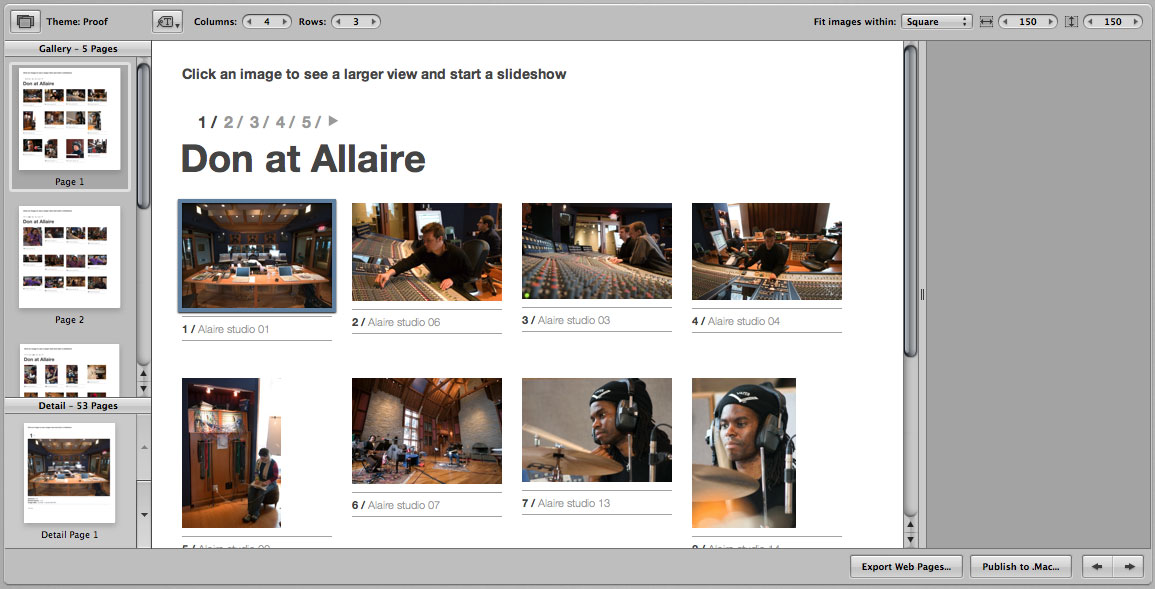Go to gallery page 2 link
The height and width of the screenshot is (589, 1155).
pyautogui.click(x=229, y=121)
